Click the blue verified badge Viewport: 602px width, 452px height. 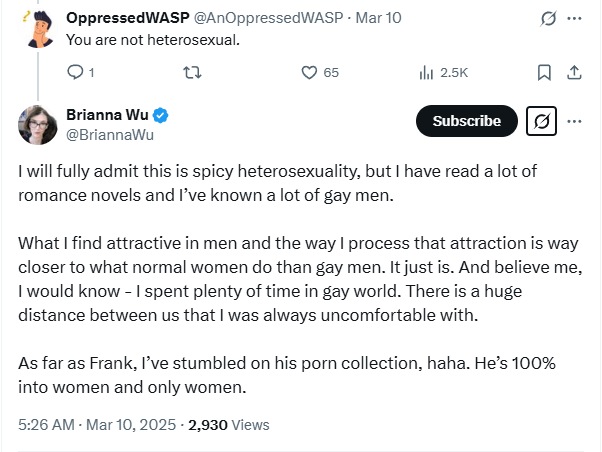coord(160,115)
